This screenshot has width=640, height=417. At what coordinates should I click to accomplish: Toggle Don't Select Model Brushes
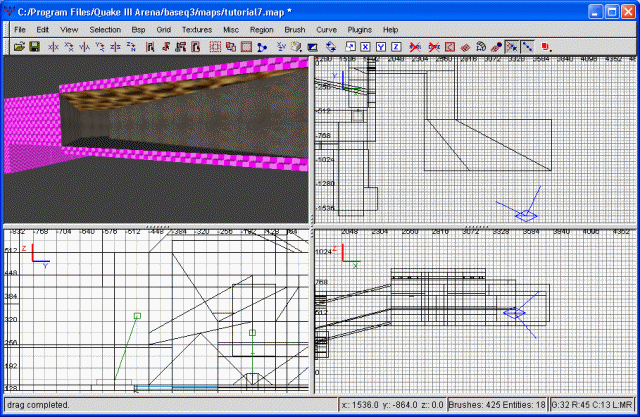(415, 47)
